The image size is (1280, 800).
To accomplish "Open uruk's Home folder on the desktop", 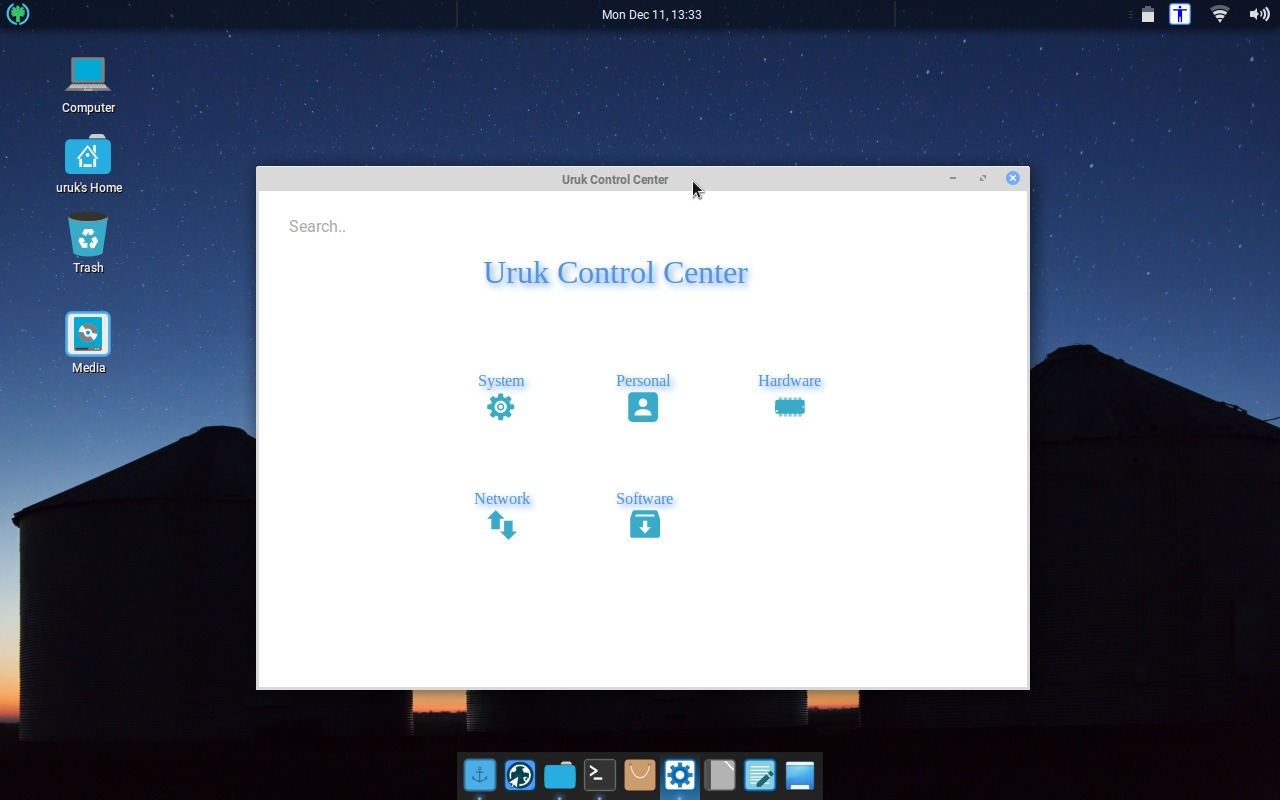I will 88,157.
